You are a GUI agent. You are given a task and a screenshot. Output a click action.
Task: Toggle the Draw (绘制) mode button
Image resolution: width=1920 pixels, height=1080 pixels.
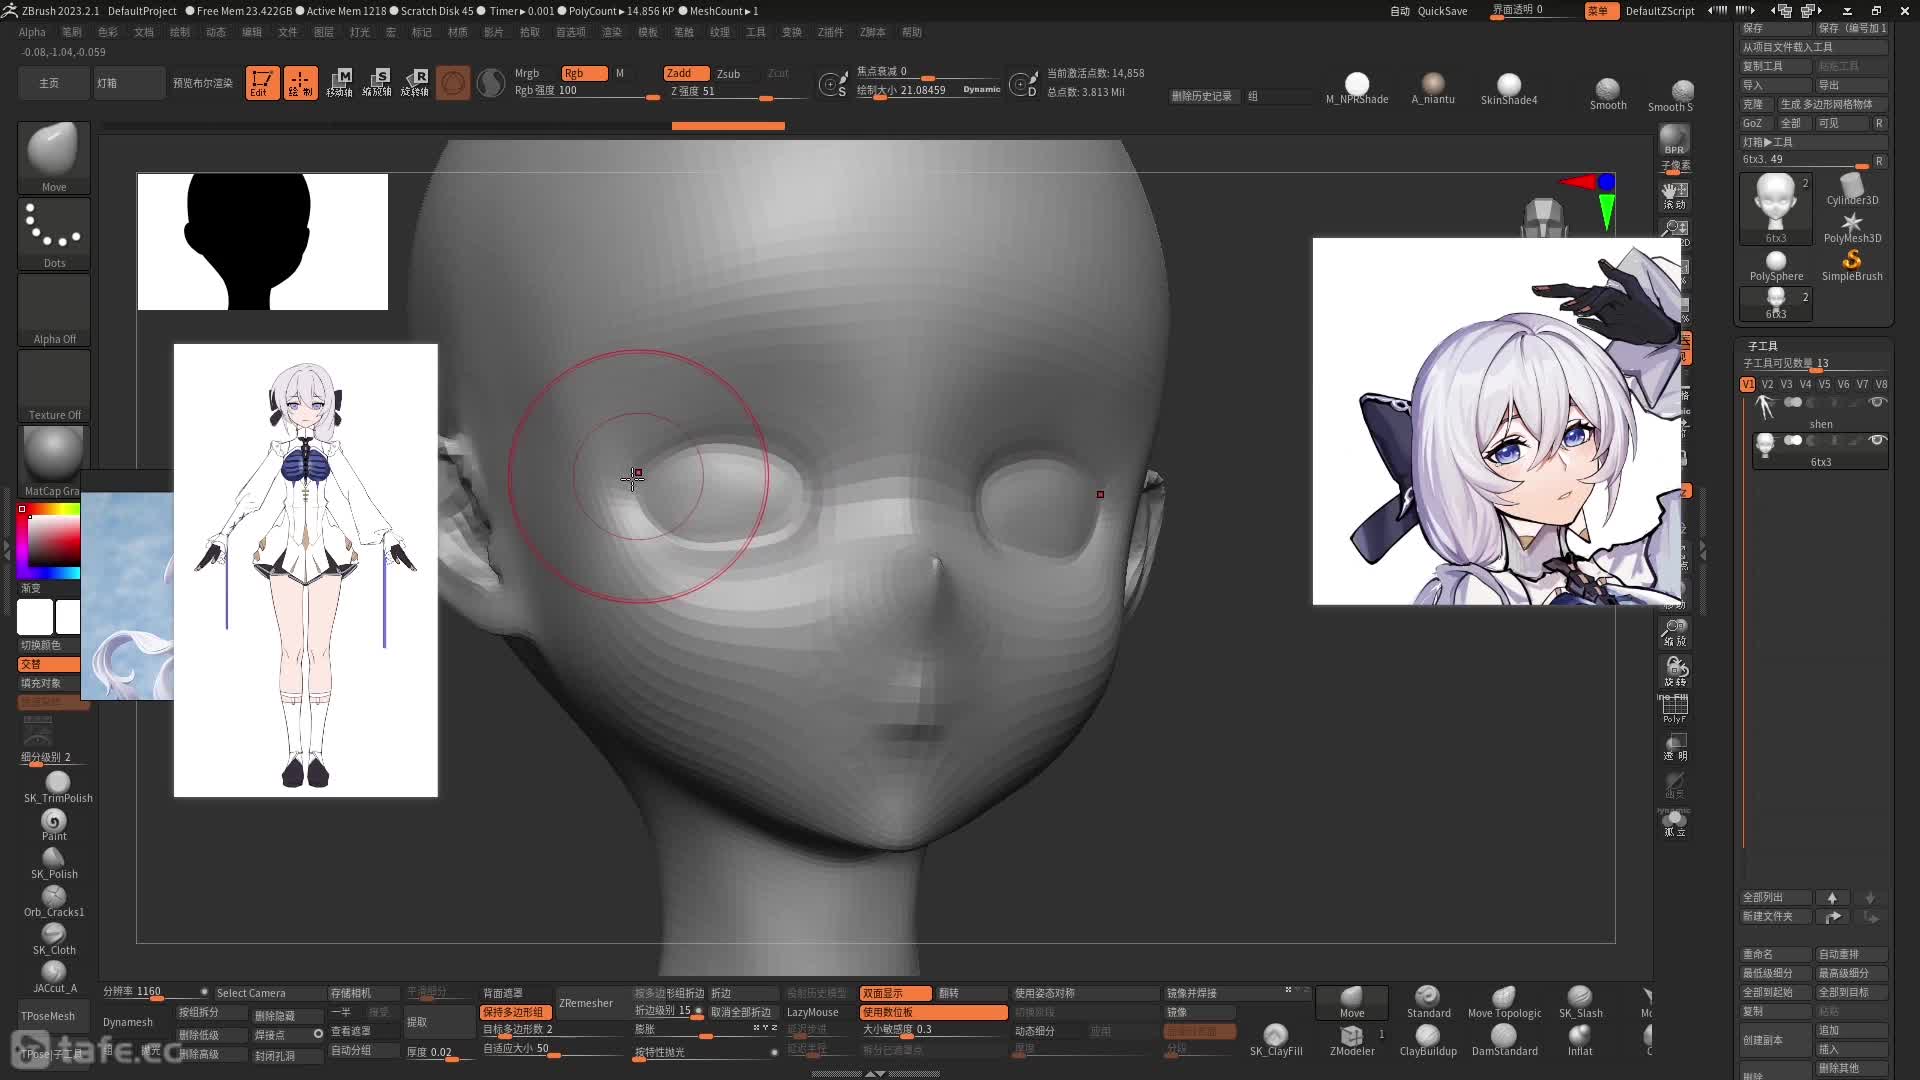pyautogui.click(x=300, y=83)
